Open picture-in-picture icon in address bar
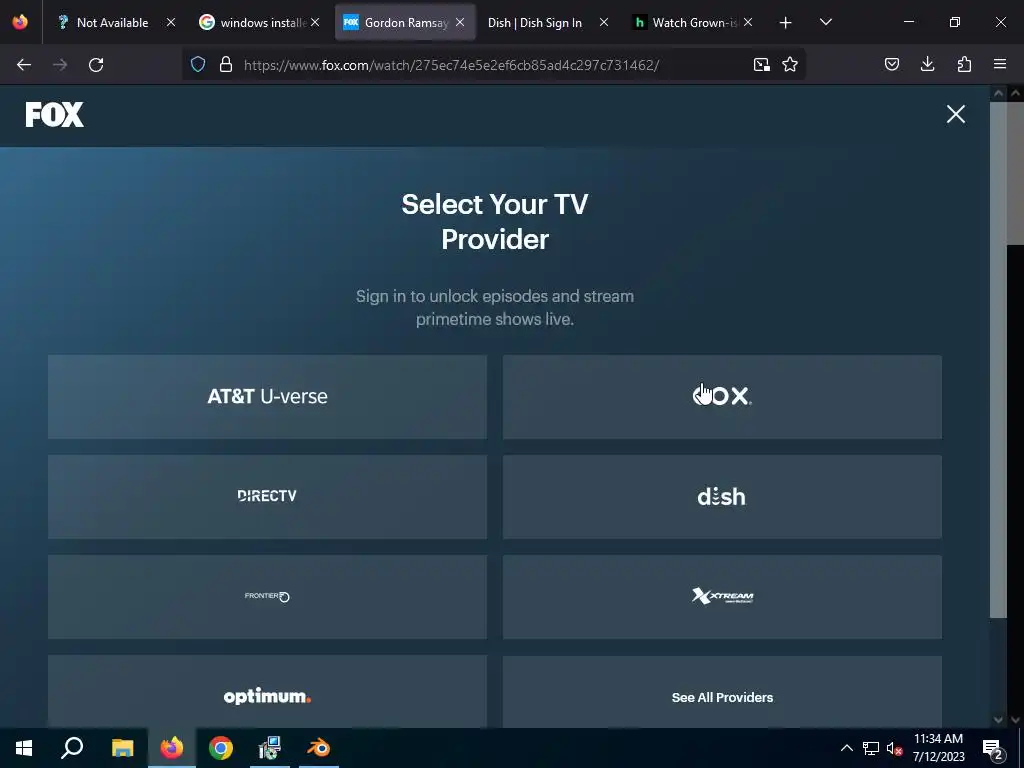 tap(761, 64)
